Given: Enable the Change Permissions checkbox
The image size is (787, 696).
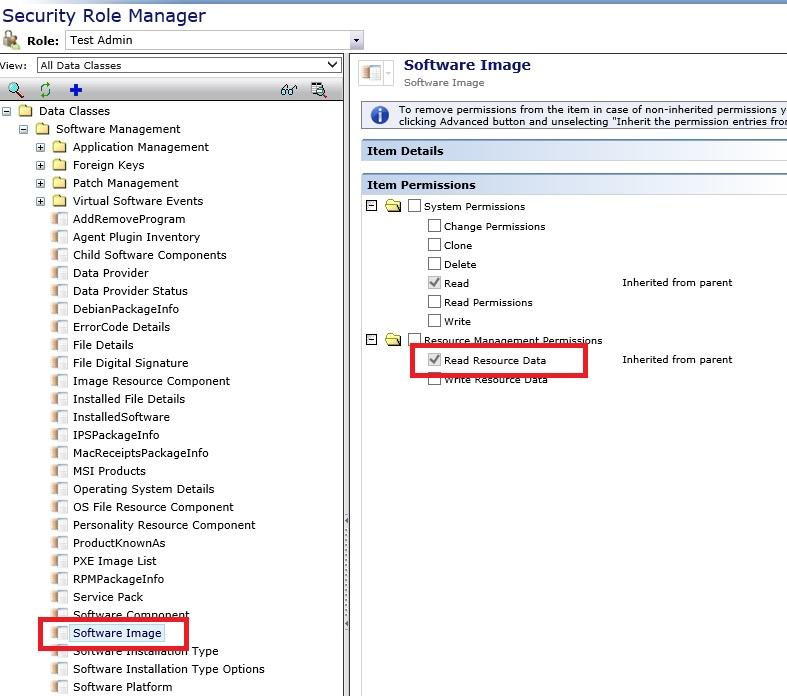Looking at the screenshot, I should click(x=434, y=226).
